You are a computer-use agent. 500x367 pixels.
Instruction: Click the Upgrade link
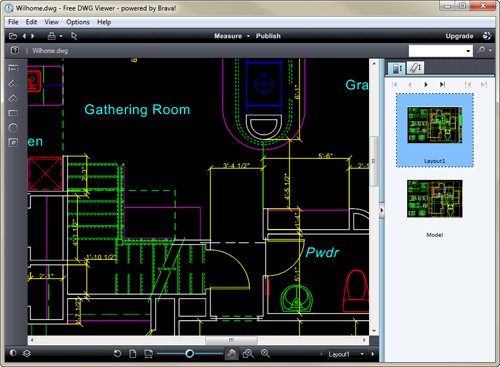click(x=459, y=36)
